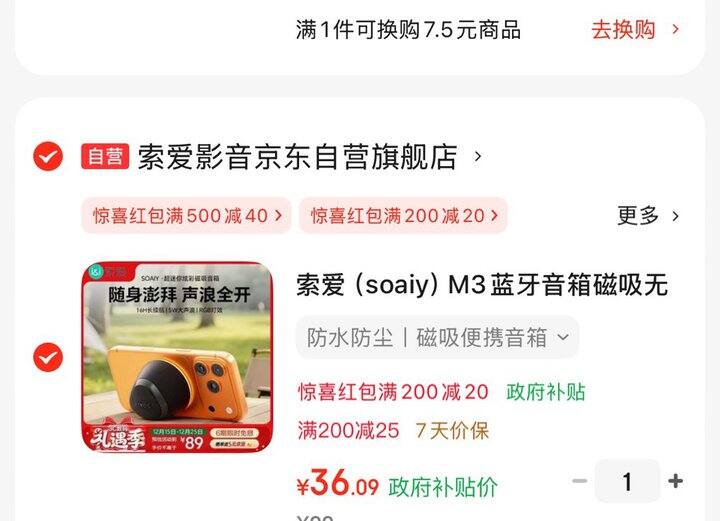Viewport: 720px width, 521px height.
Task: Expand 更多 coupons list
Action: click(638, 215)
